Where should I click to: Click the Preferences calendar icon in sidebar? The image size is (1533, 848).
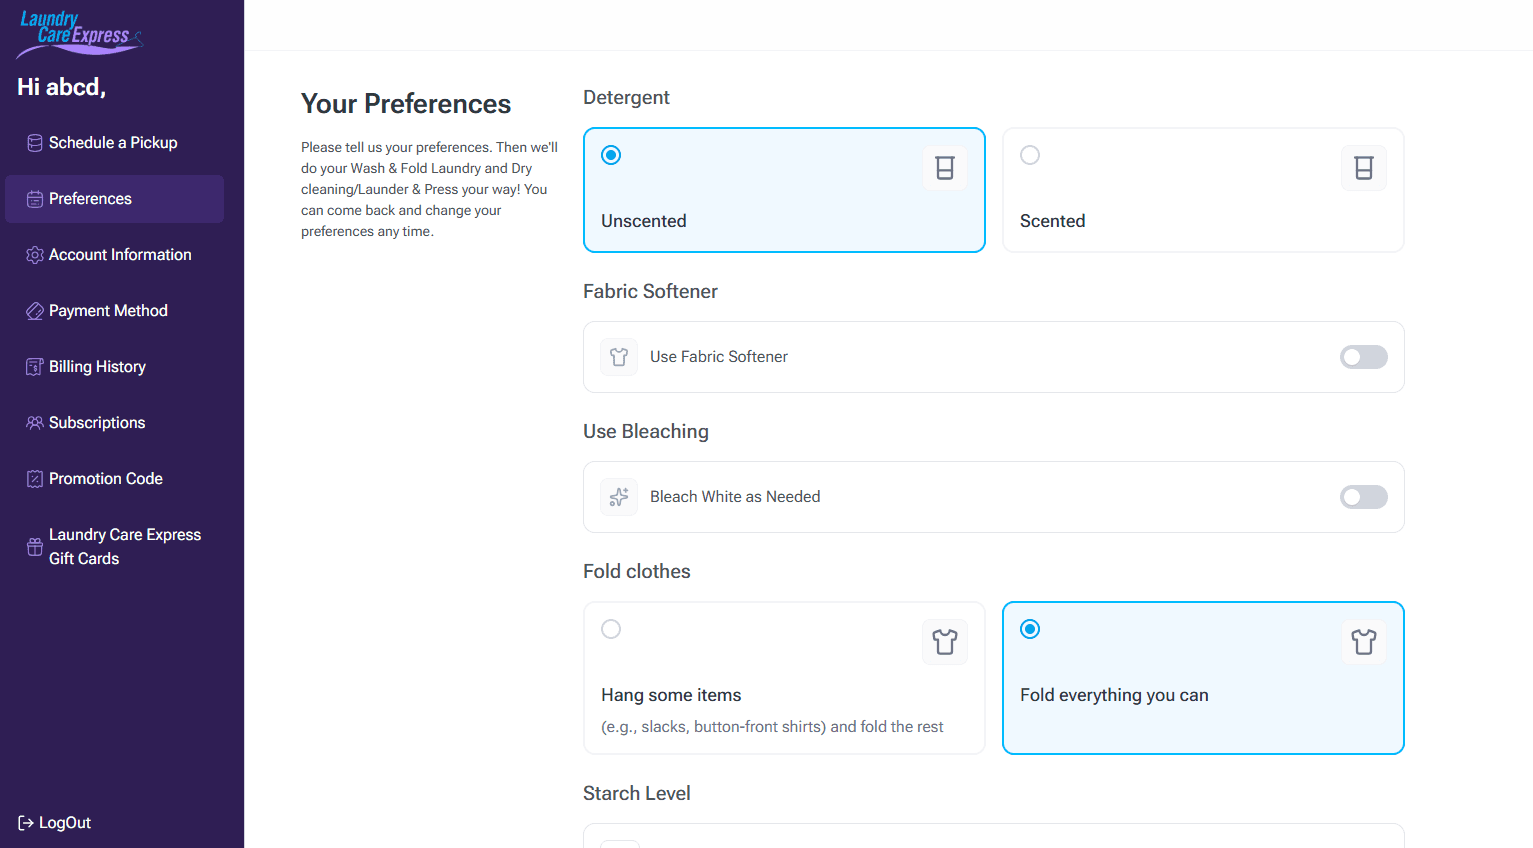[x=35, y=199]
